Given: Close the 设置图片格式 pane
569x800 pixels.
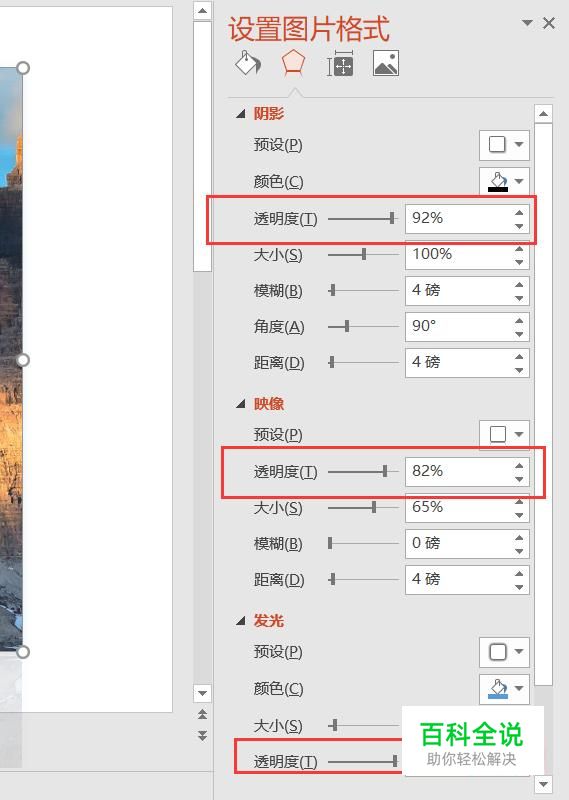Looking at the screenshot, I should pyautogui.click(x=549, y=22).
